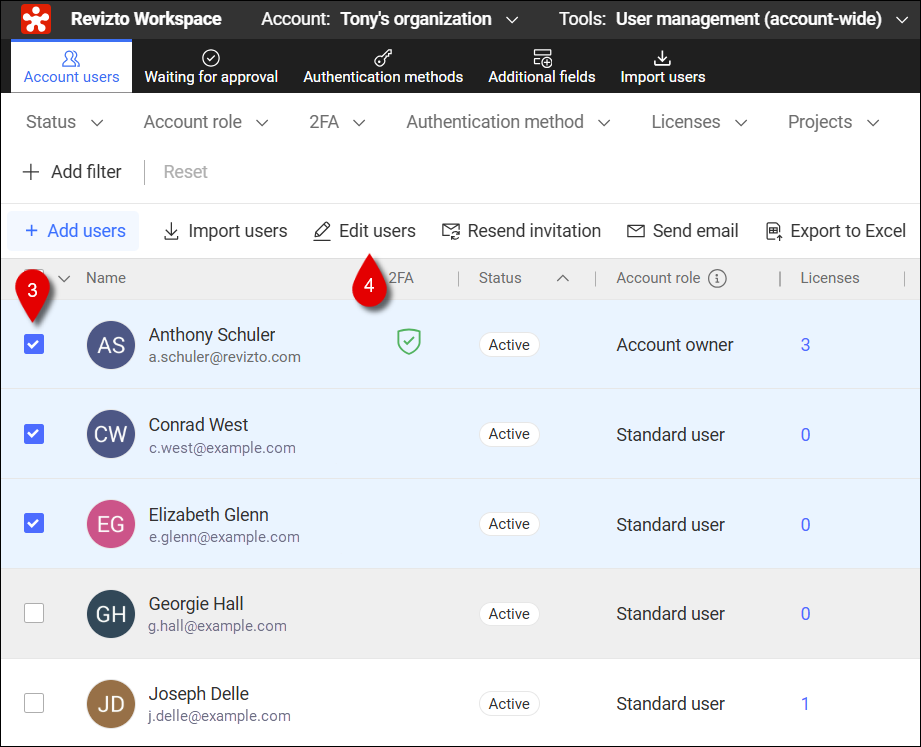
Task: Click Add filter button
Action: pyautogui.click(x=72, y=172)
